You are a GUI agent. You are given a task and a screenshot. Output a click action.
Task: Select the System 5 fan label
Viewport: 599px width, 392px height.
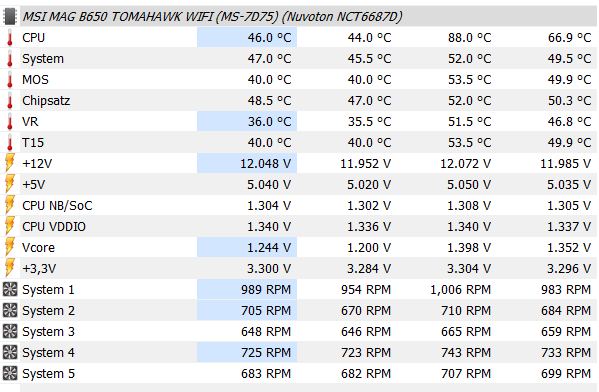click(x=48, y=374)
